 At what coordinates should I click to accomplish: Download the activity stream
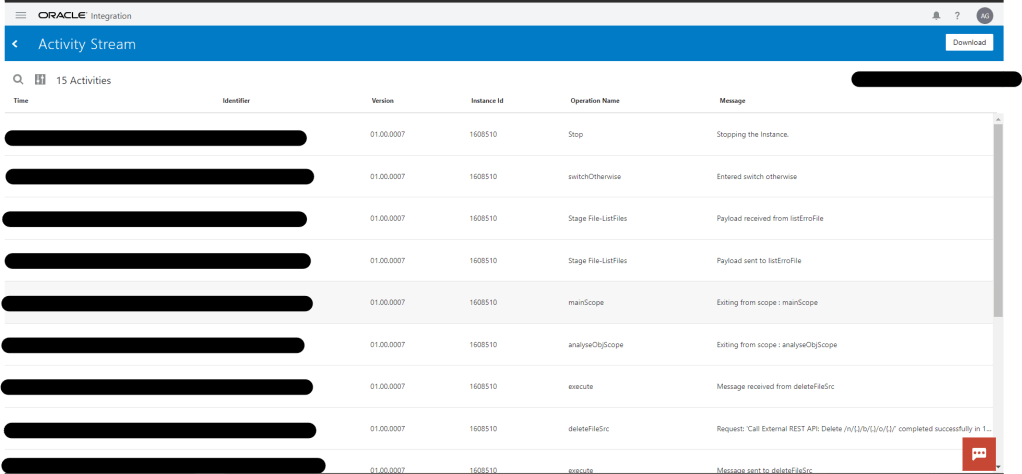pos(969,42)
